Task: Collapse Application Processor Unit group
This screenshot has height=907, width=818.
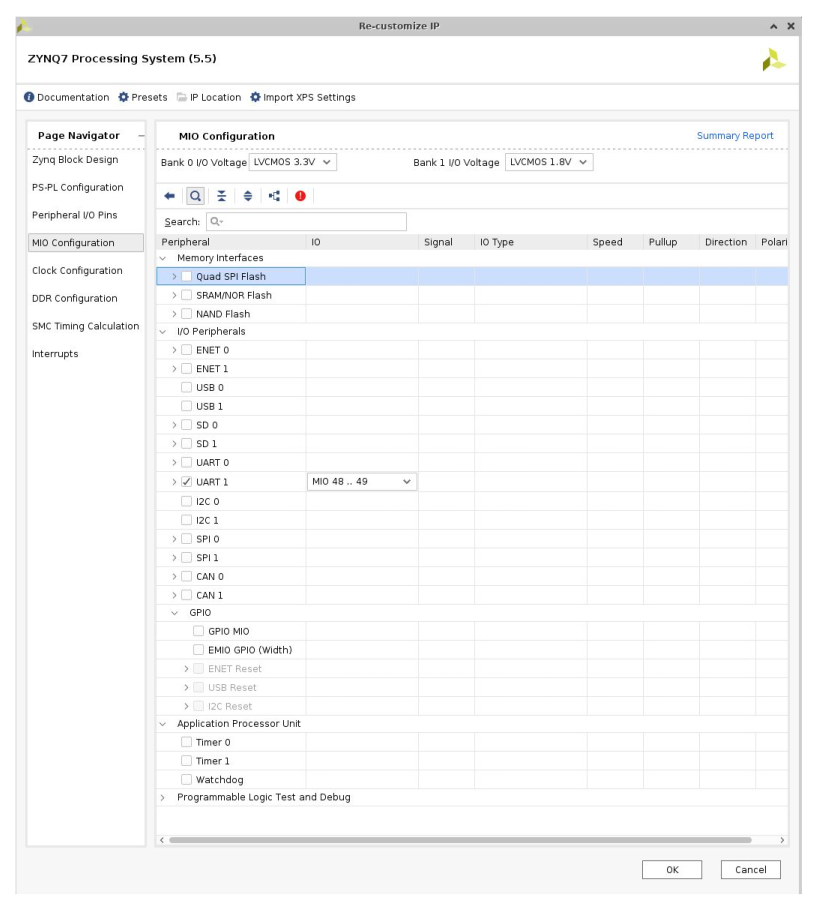Action: [163, 724]
